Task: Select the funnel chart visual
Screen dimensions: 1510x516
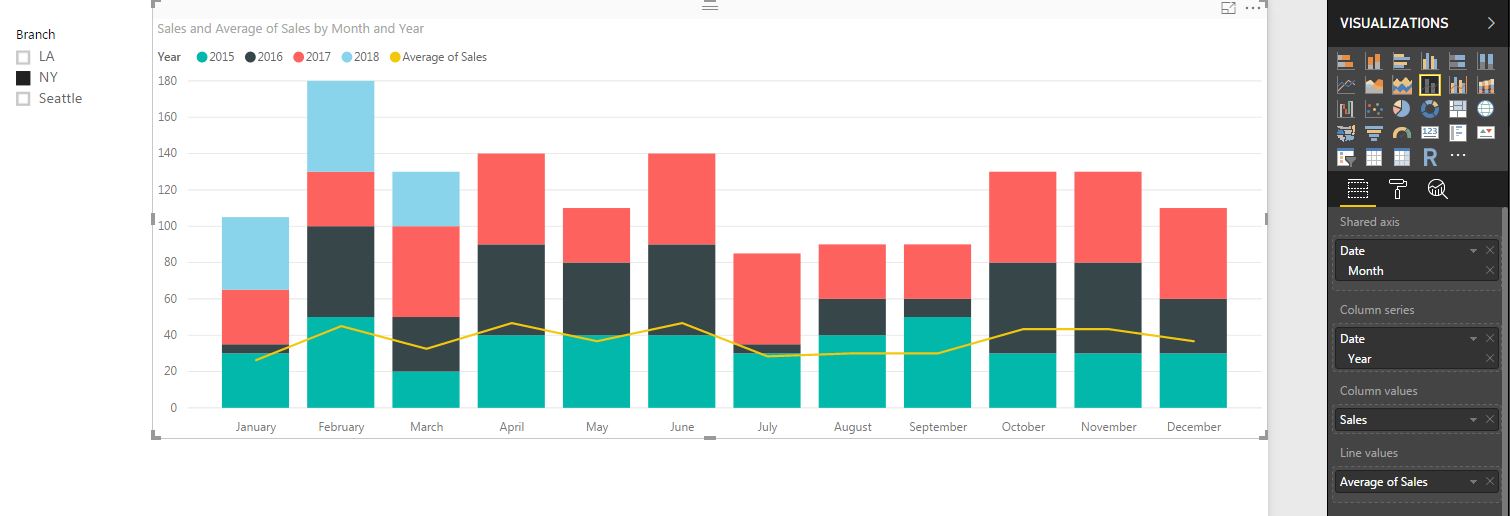Action: pos(1374,133)
